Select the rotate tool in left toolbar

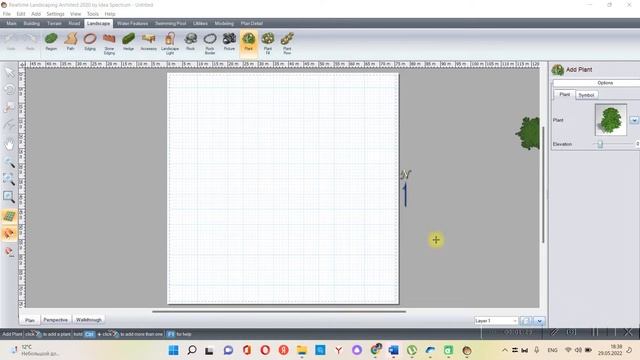[x=9, y=89]
